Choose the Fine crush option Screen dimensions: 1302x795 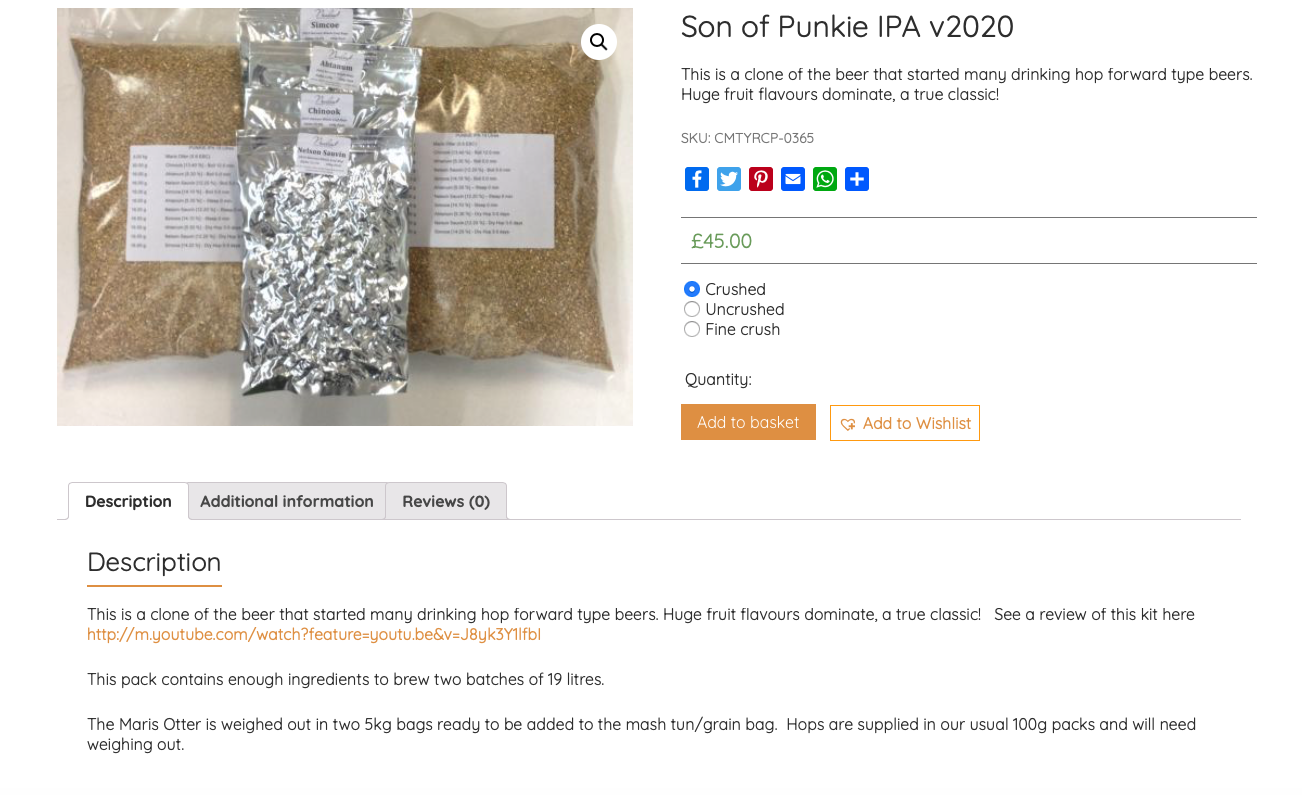[x=692, y=329]
